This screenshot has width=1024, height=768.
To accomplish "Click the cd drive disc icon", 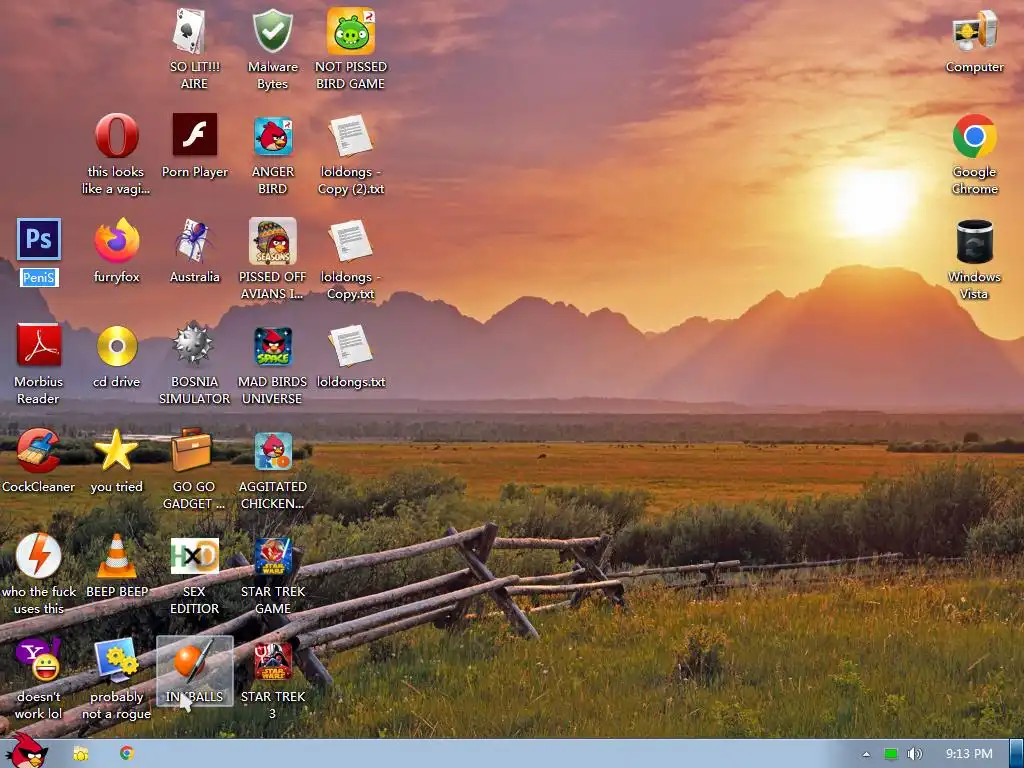I will click(x=117, y=346).
